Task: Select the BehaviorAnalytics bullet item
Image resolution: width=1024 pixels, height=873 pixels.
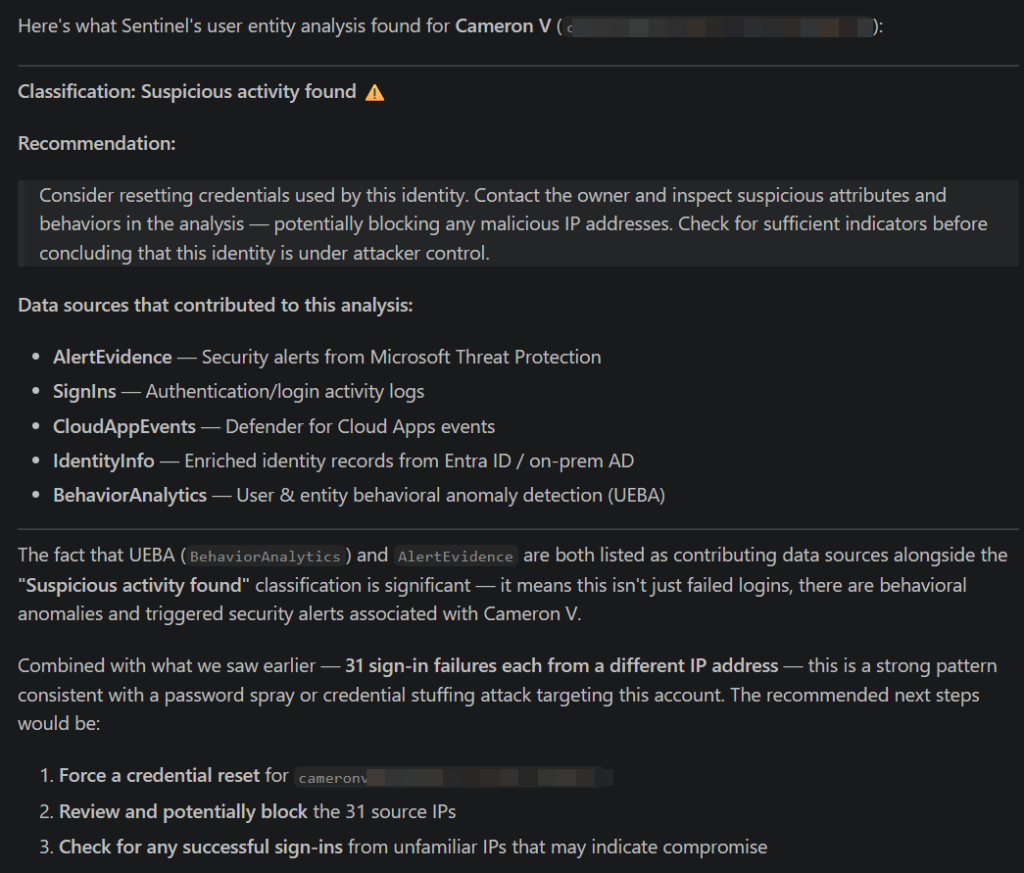Action: pos(359,495)
